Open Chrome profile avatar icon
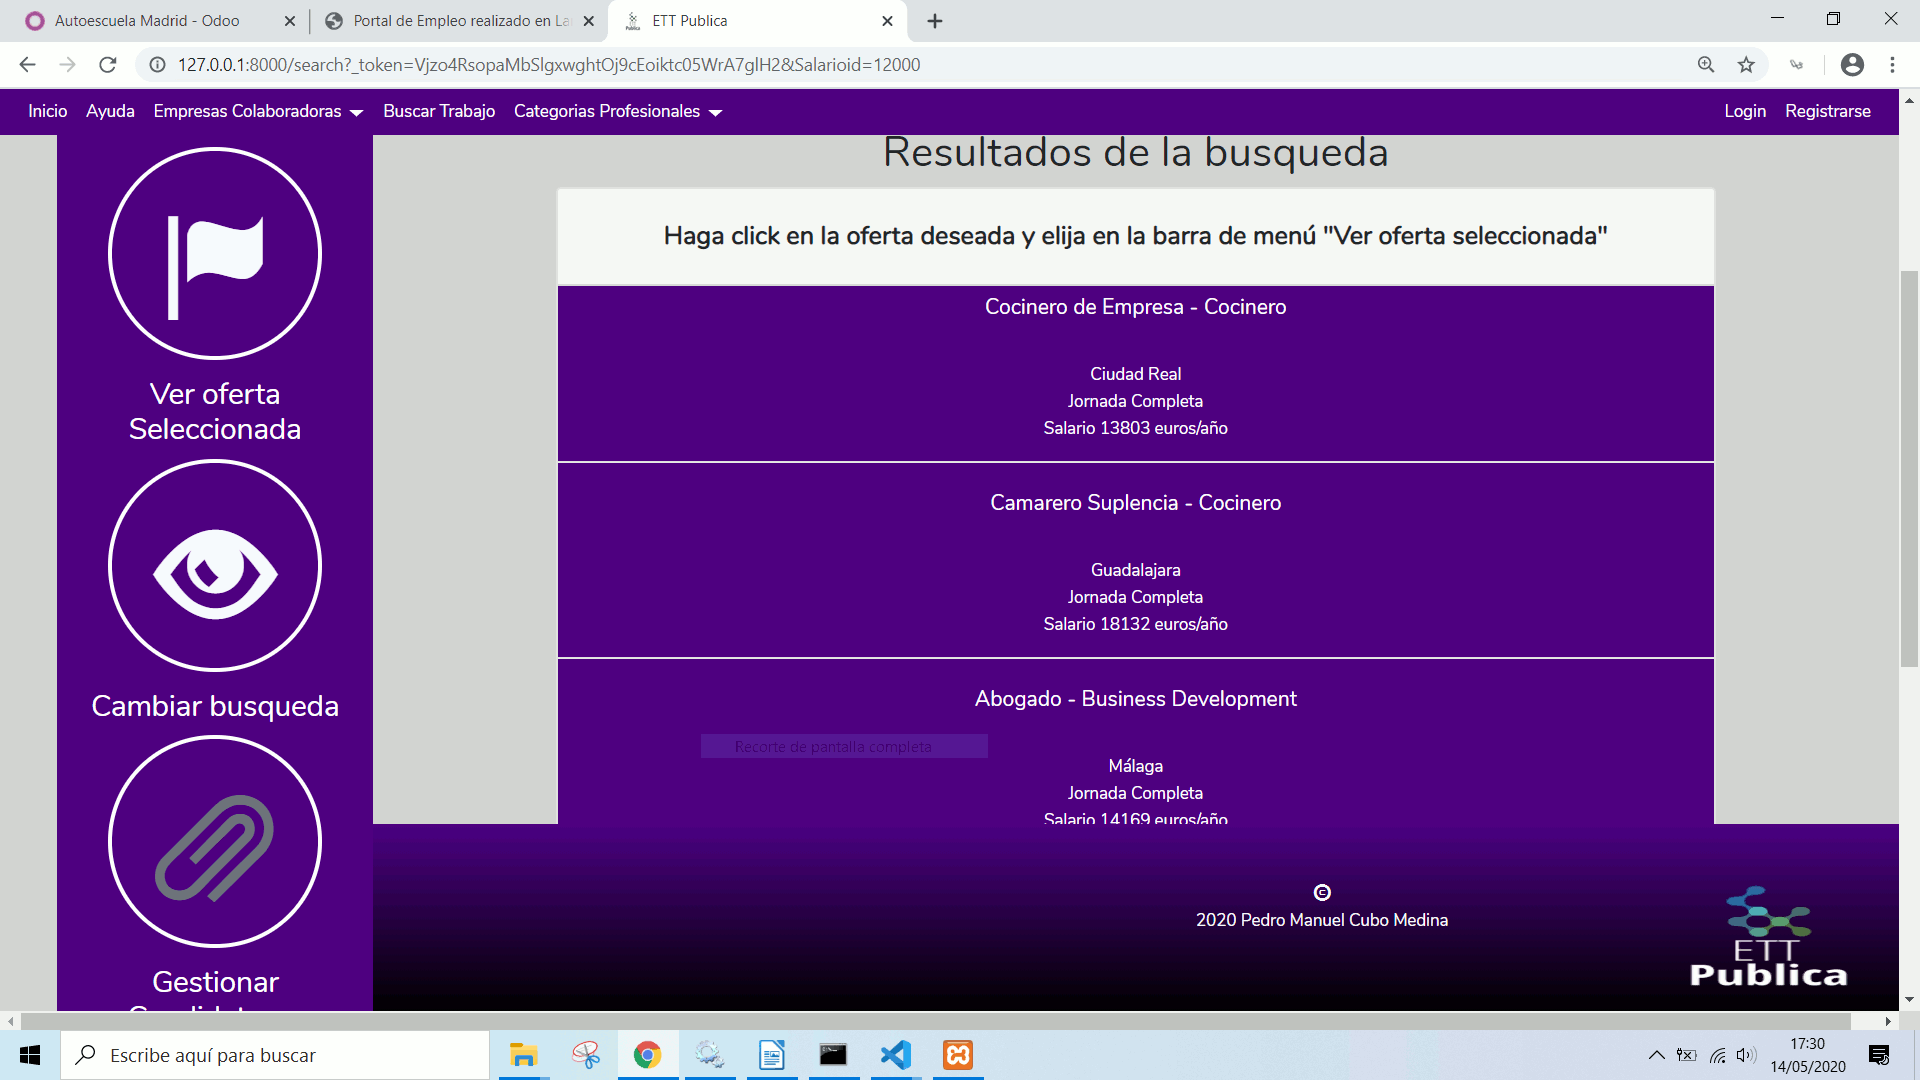 point(1852,65)
